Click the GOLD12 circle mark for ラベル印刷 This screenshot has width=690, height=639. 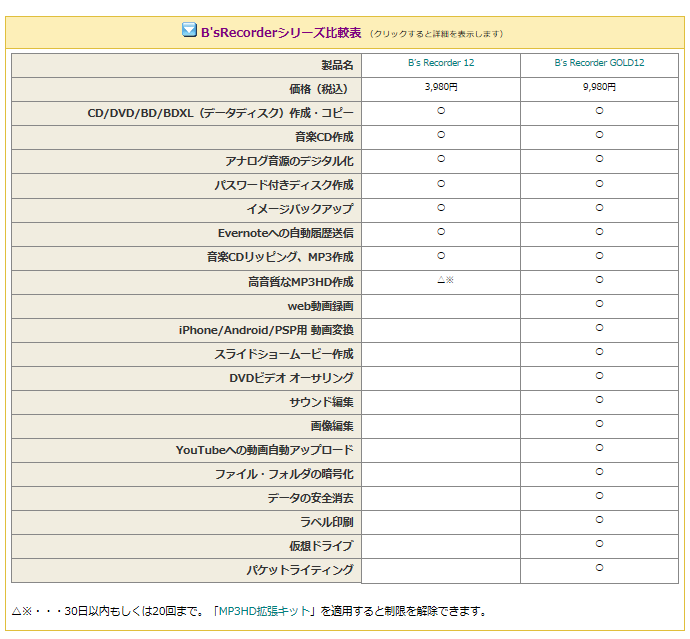click(x=599, y=520)
